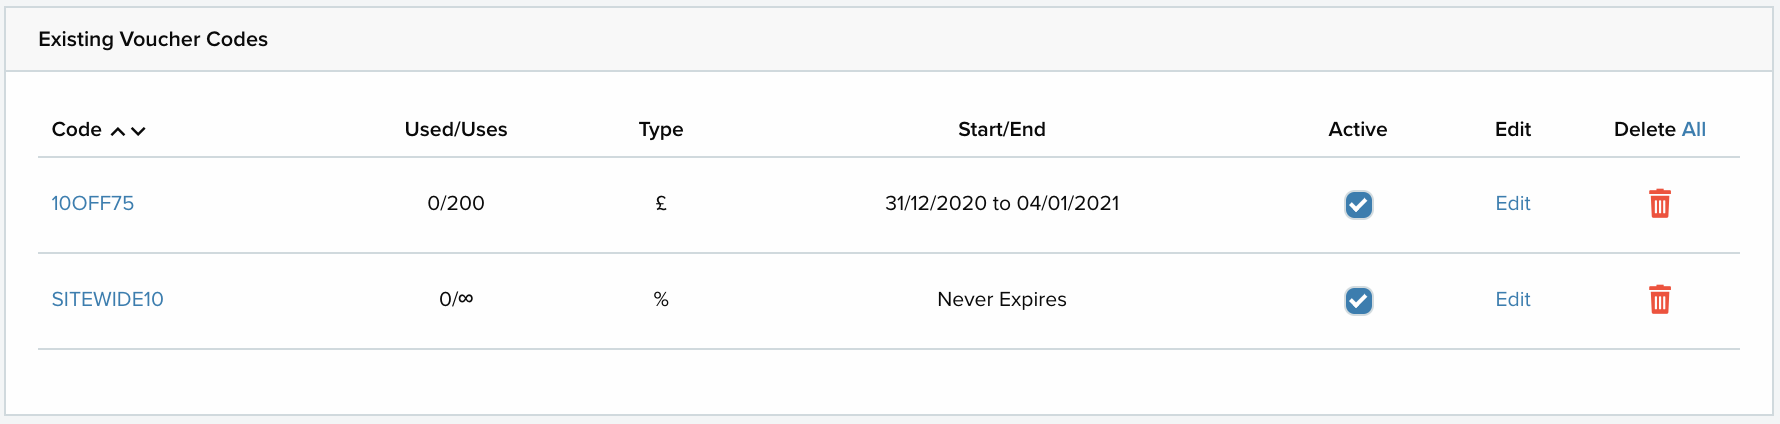
Task: Uncheck Active for the SITEWIDE10 voucher
Action: 1358,301
